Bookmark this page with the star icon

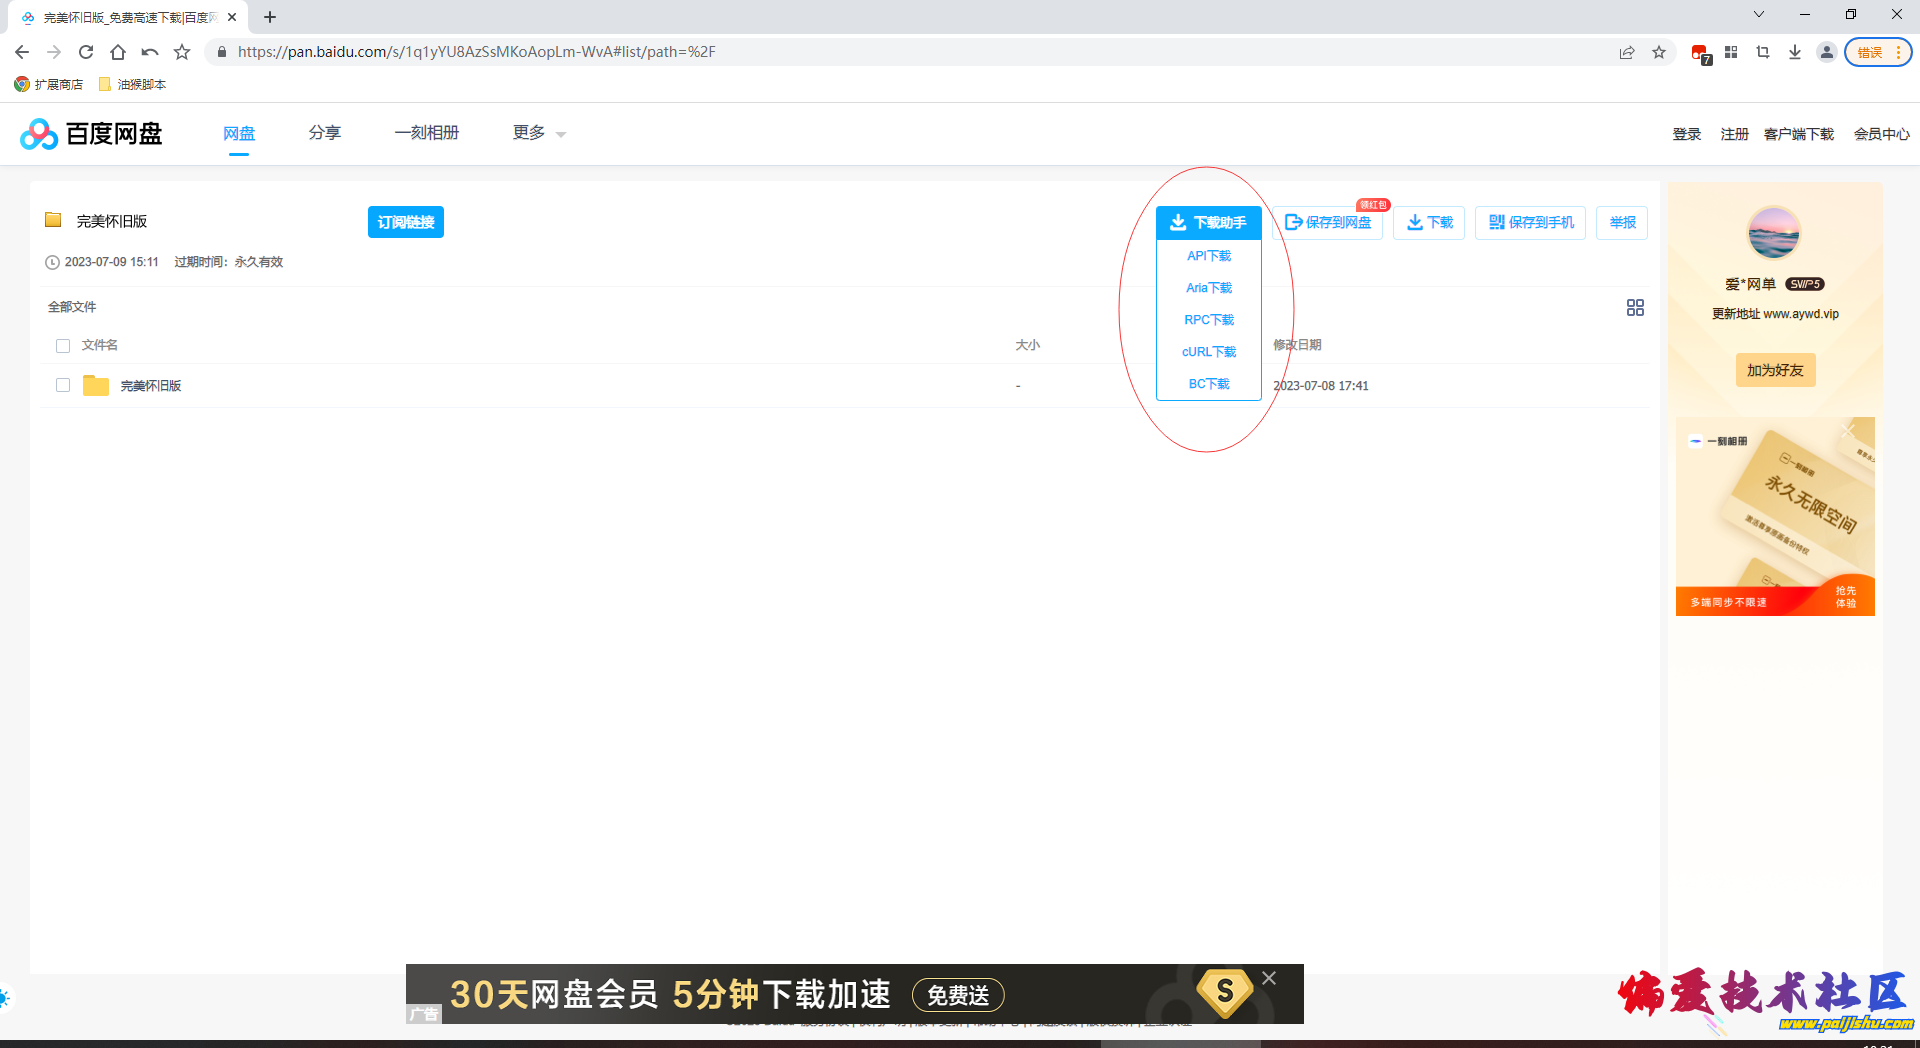coord(1659,52)
